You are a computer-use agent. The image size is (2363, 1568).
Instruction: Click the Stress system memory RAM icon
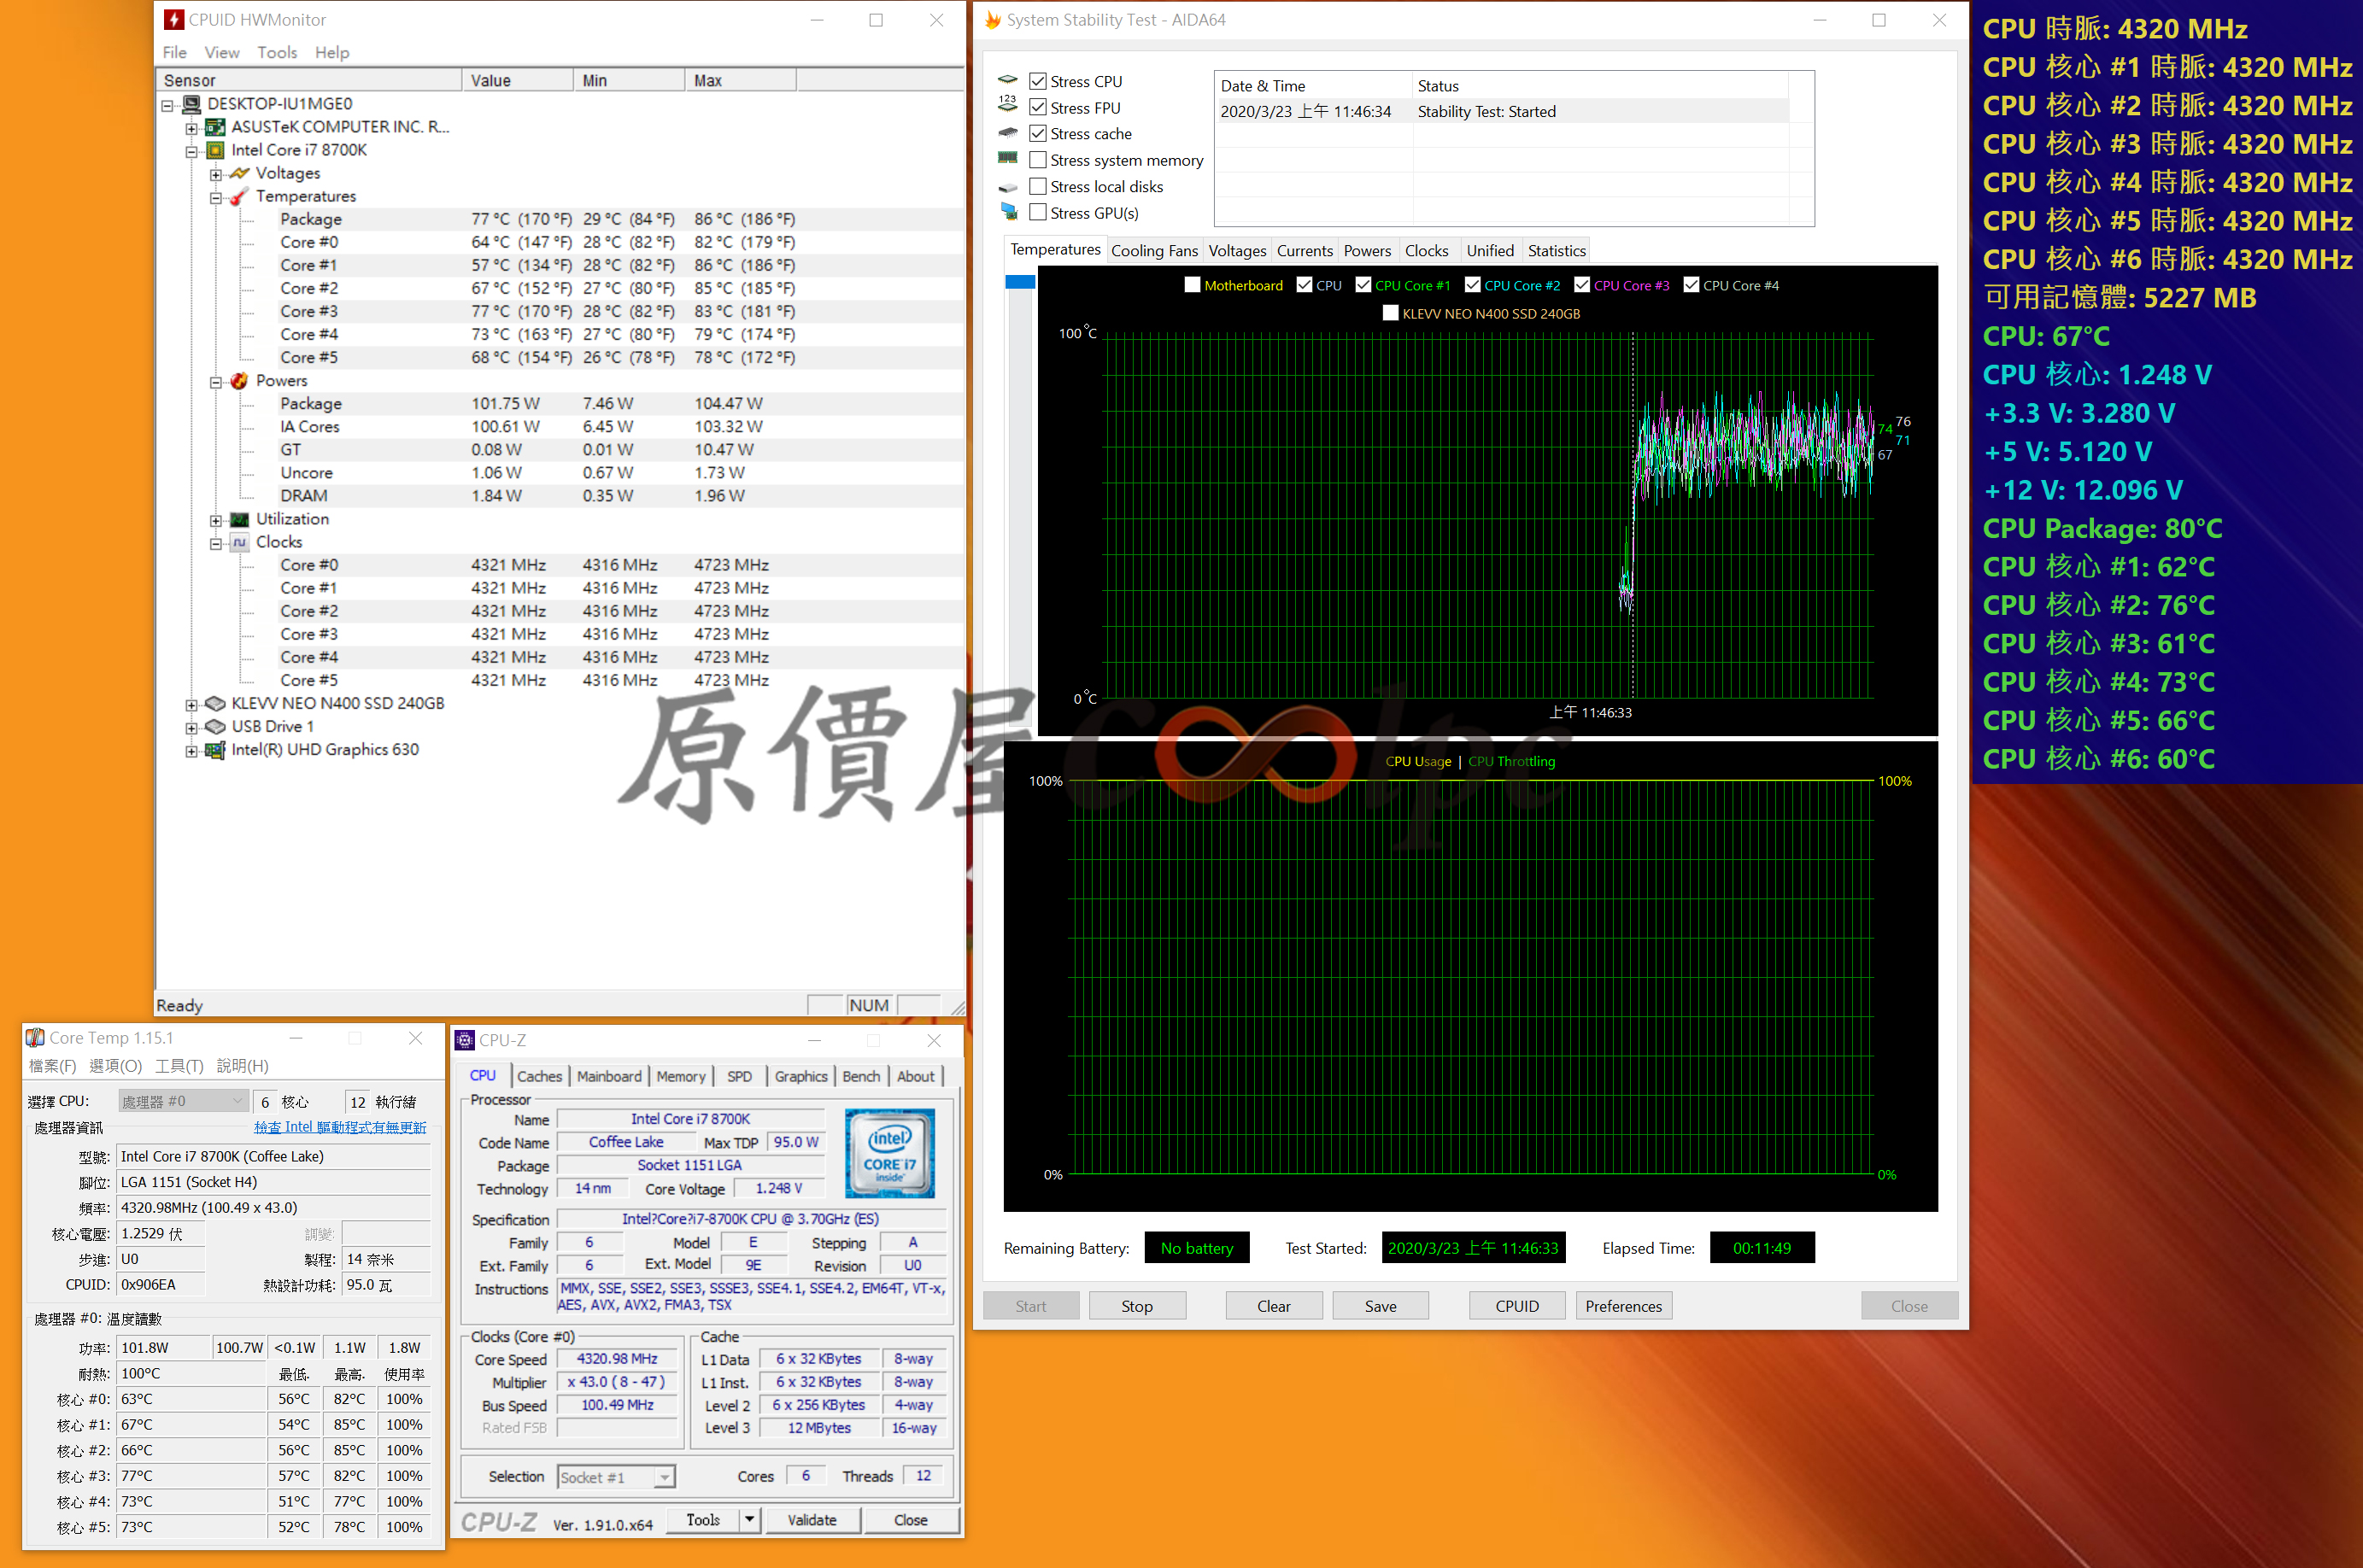(1008, 158)
